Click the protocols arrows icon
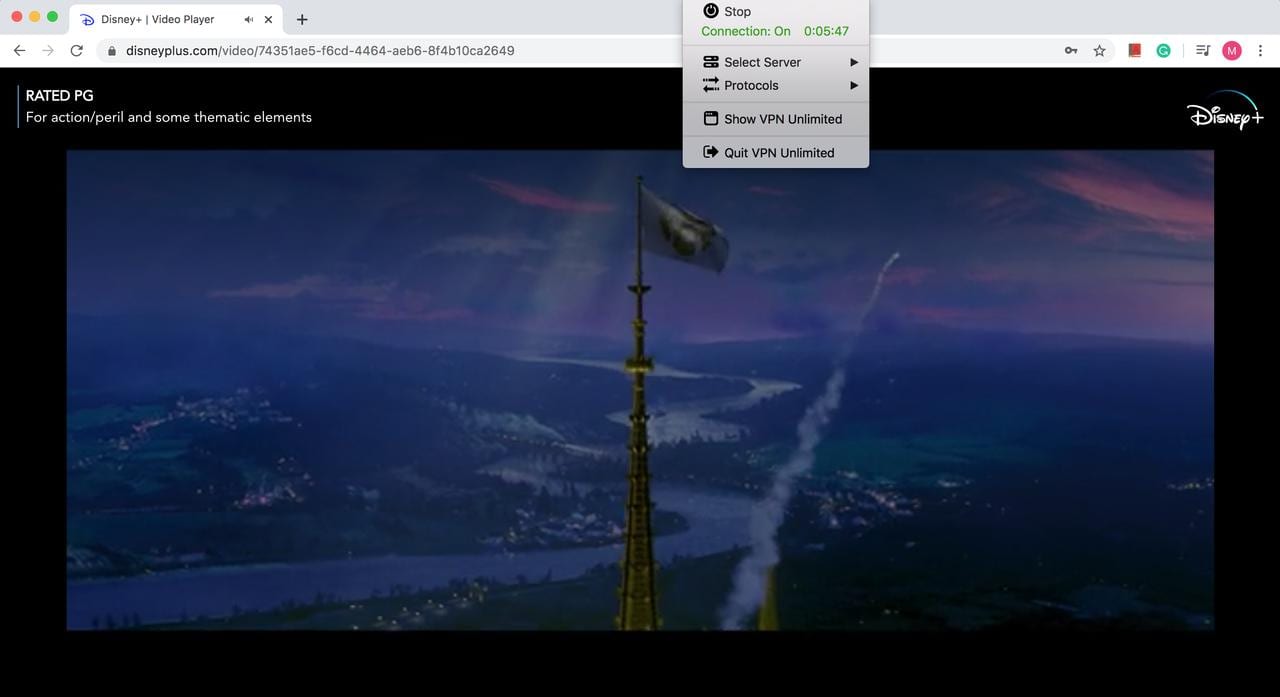 point(711,85)
